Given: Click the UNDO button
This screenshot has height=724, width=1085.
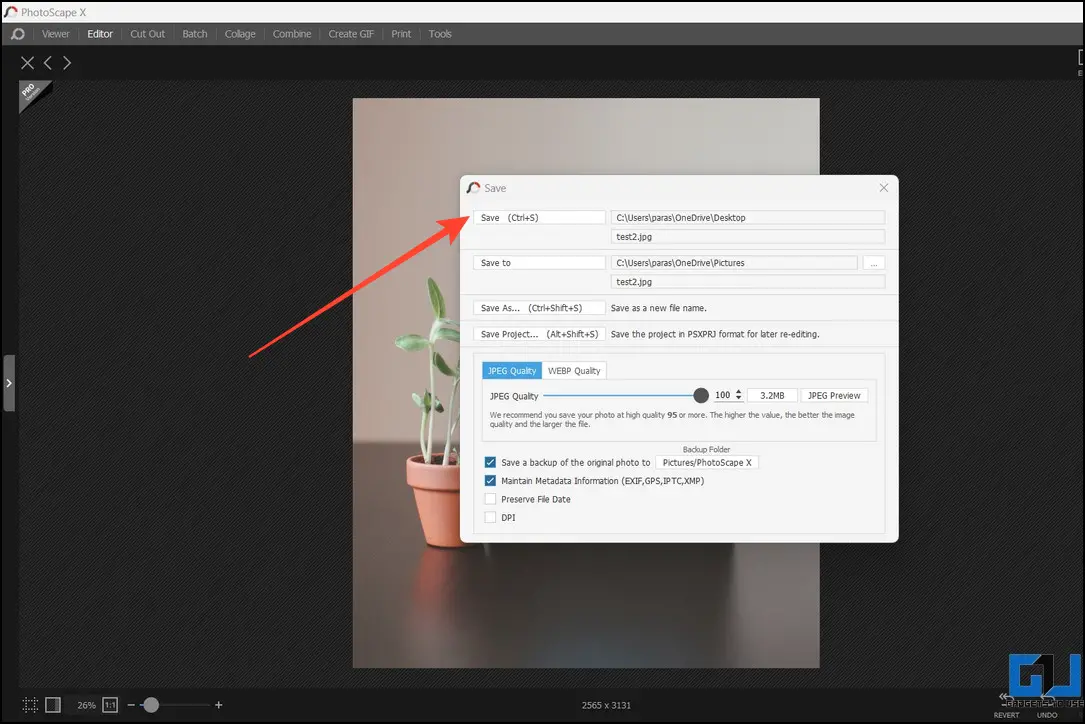Looking at the screenshot, I should pos(1047,706).
